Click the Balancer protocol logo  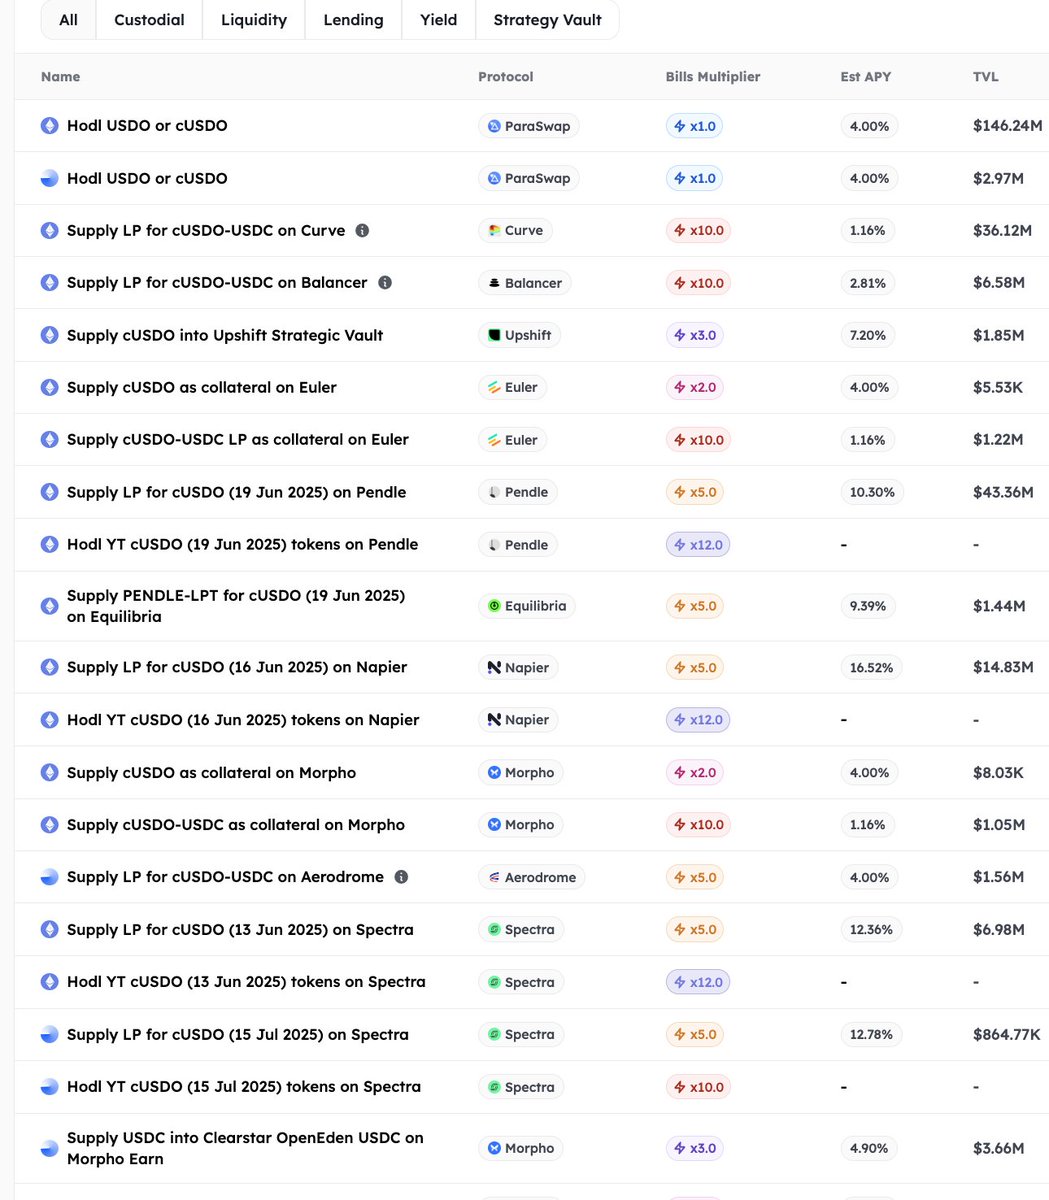coord(494,283)
